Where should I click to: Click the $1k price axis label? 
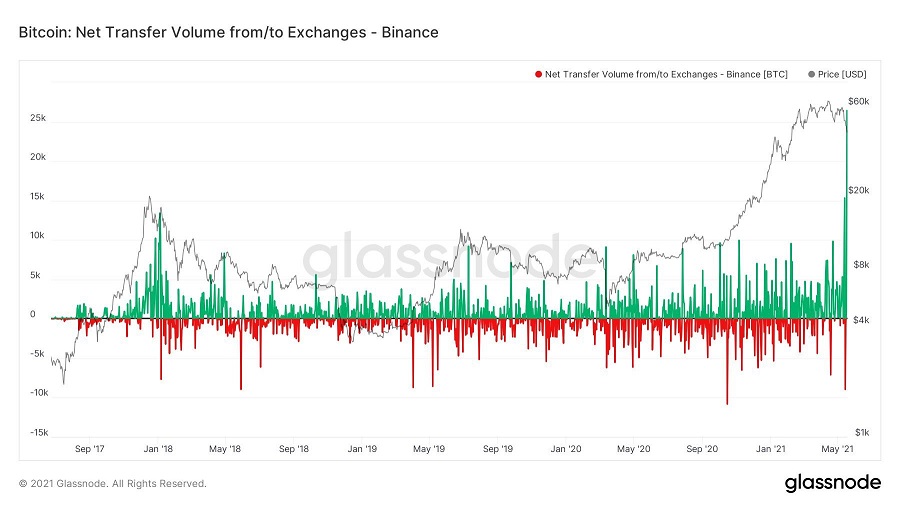coord(858,432)
